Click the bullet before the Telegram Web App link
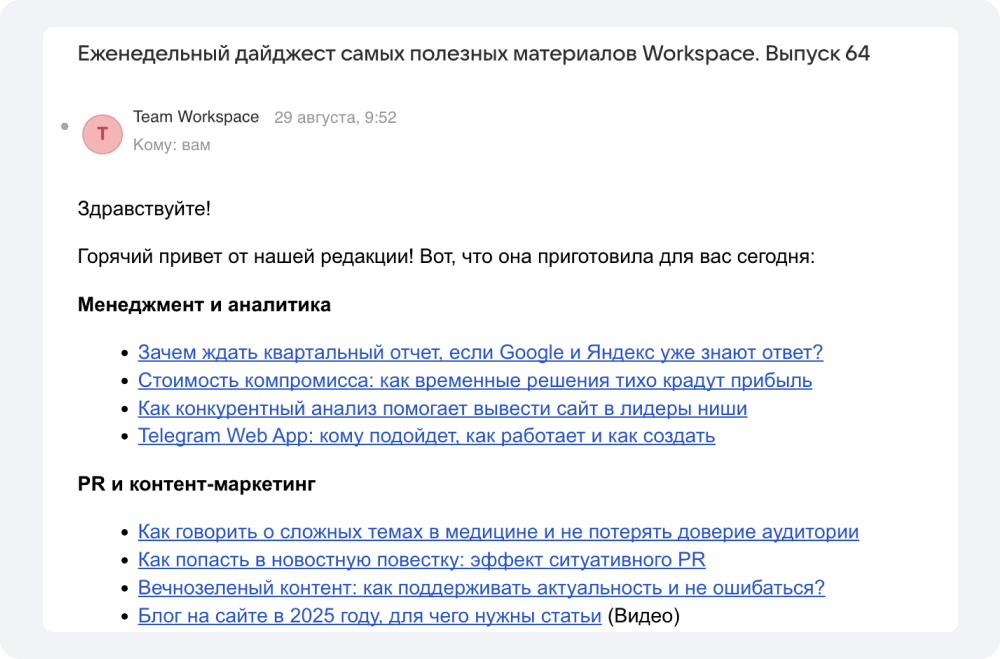The width and height of the screenshot is (1000, 659). pyautogui.click(x=124, y=437)
